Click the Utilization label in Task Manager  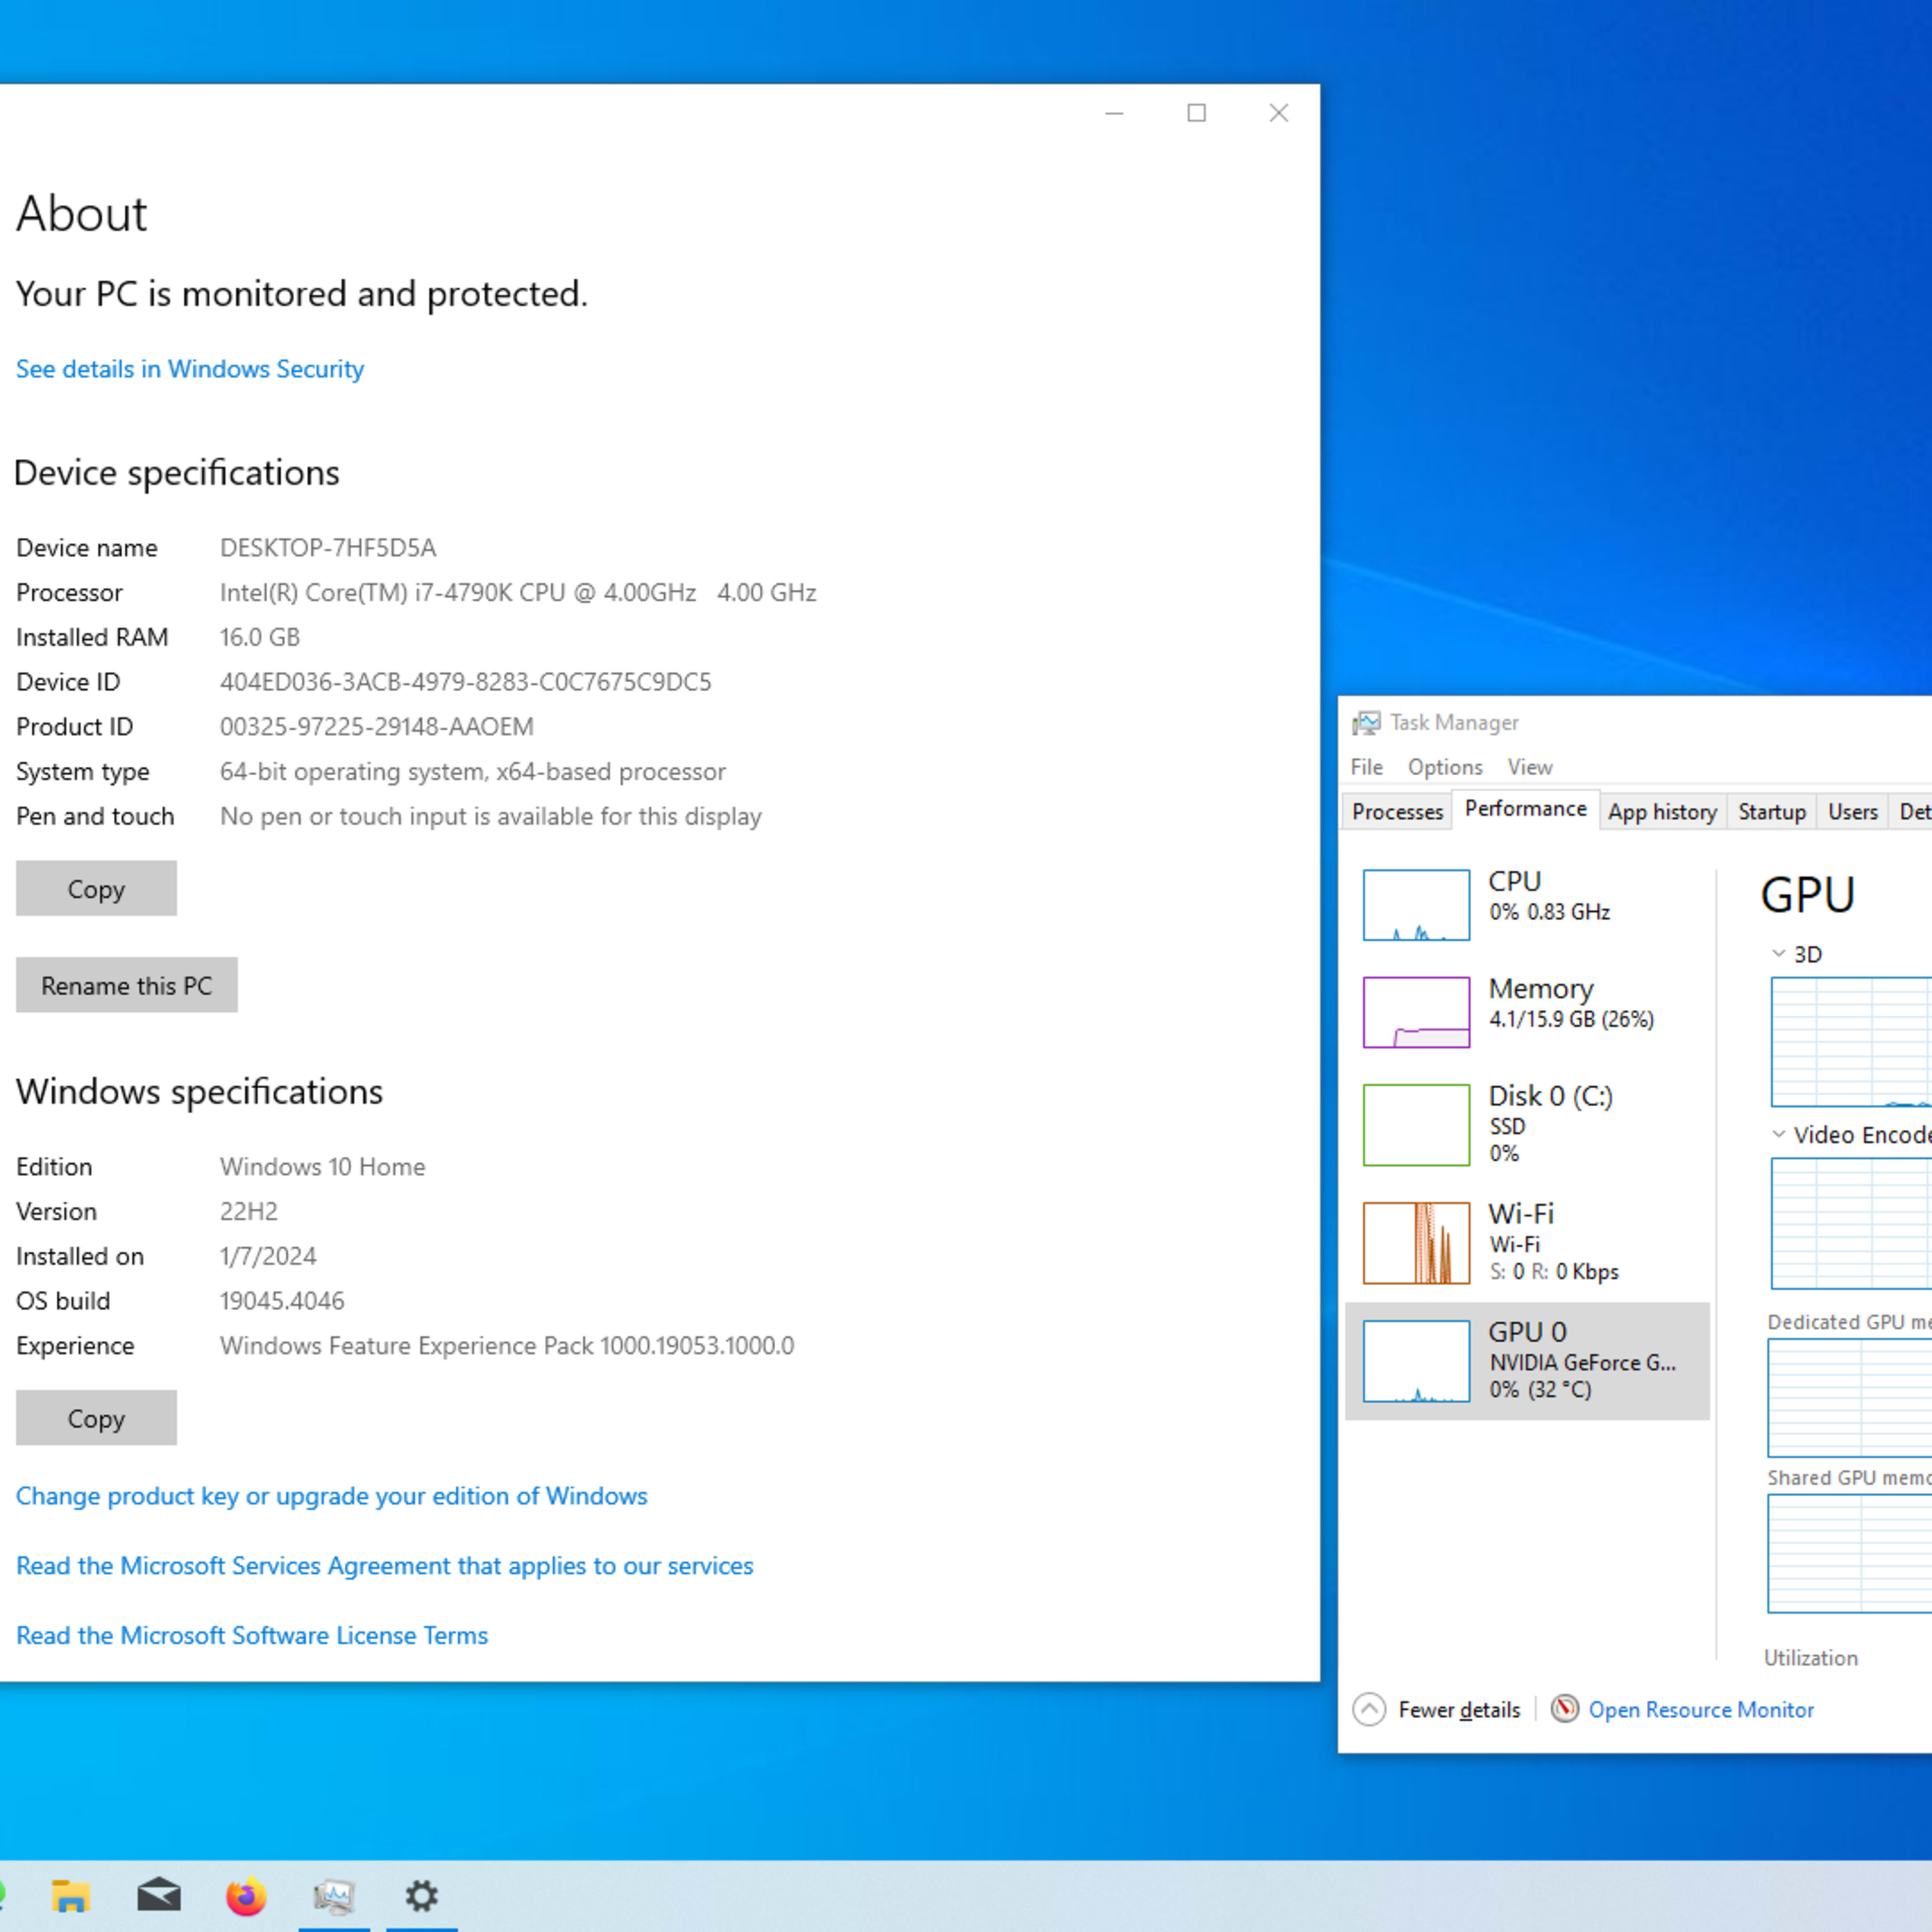click(1810, 1658)
